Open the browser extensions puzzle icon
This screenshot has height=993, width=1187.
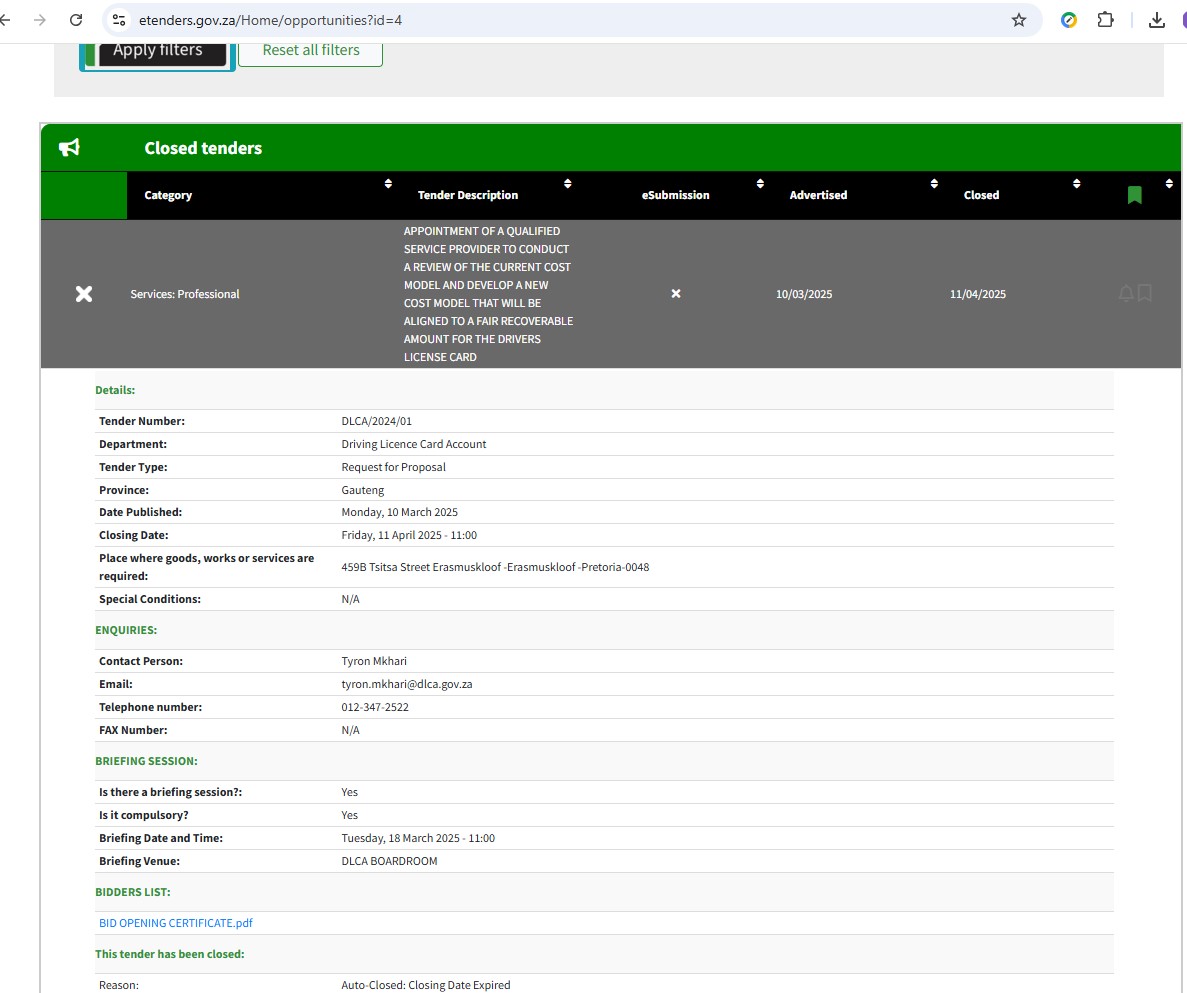pyautogui.click(x=1105, y=20)
